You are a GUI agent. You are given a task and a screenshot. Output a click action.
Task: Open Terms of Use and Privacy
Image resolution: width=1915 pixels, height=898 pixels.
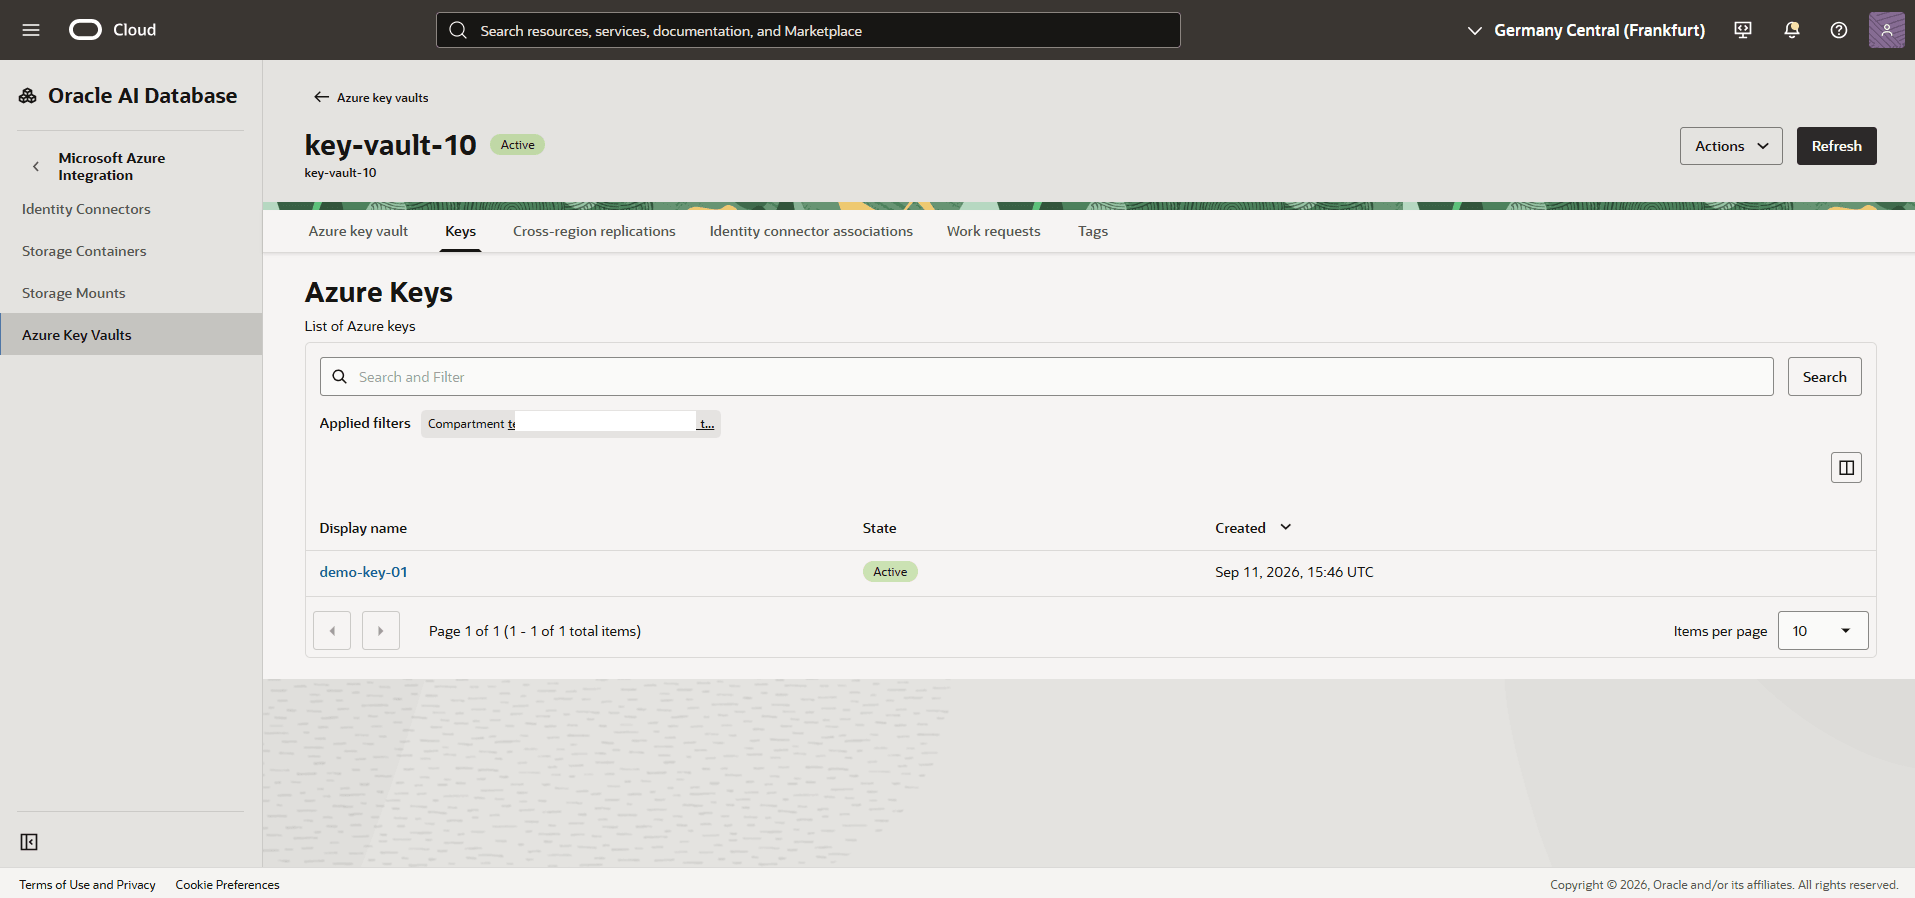pos(88,885)
